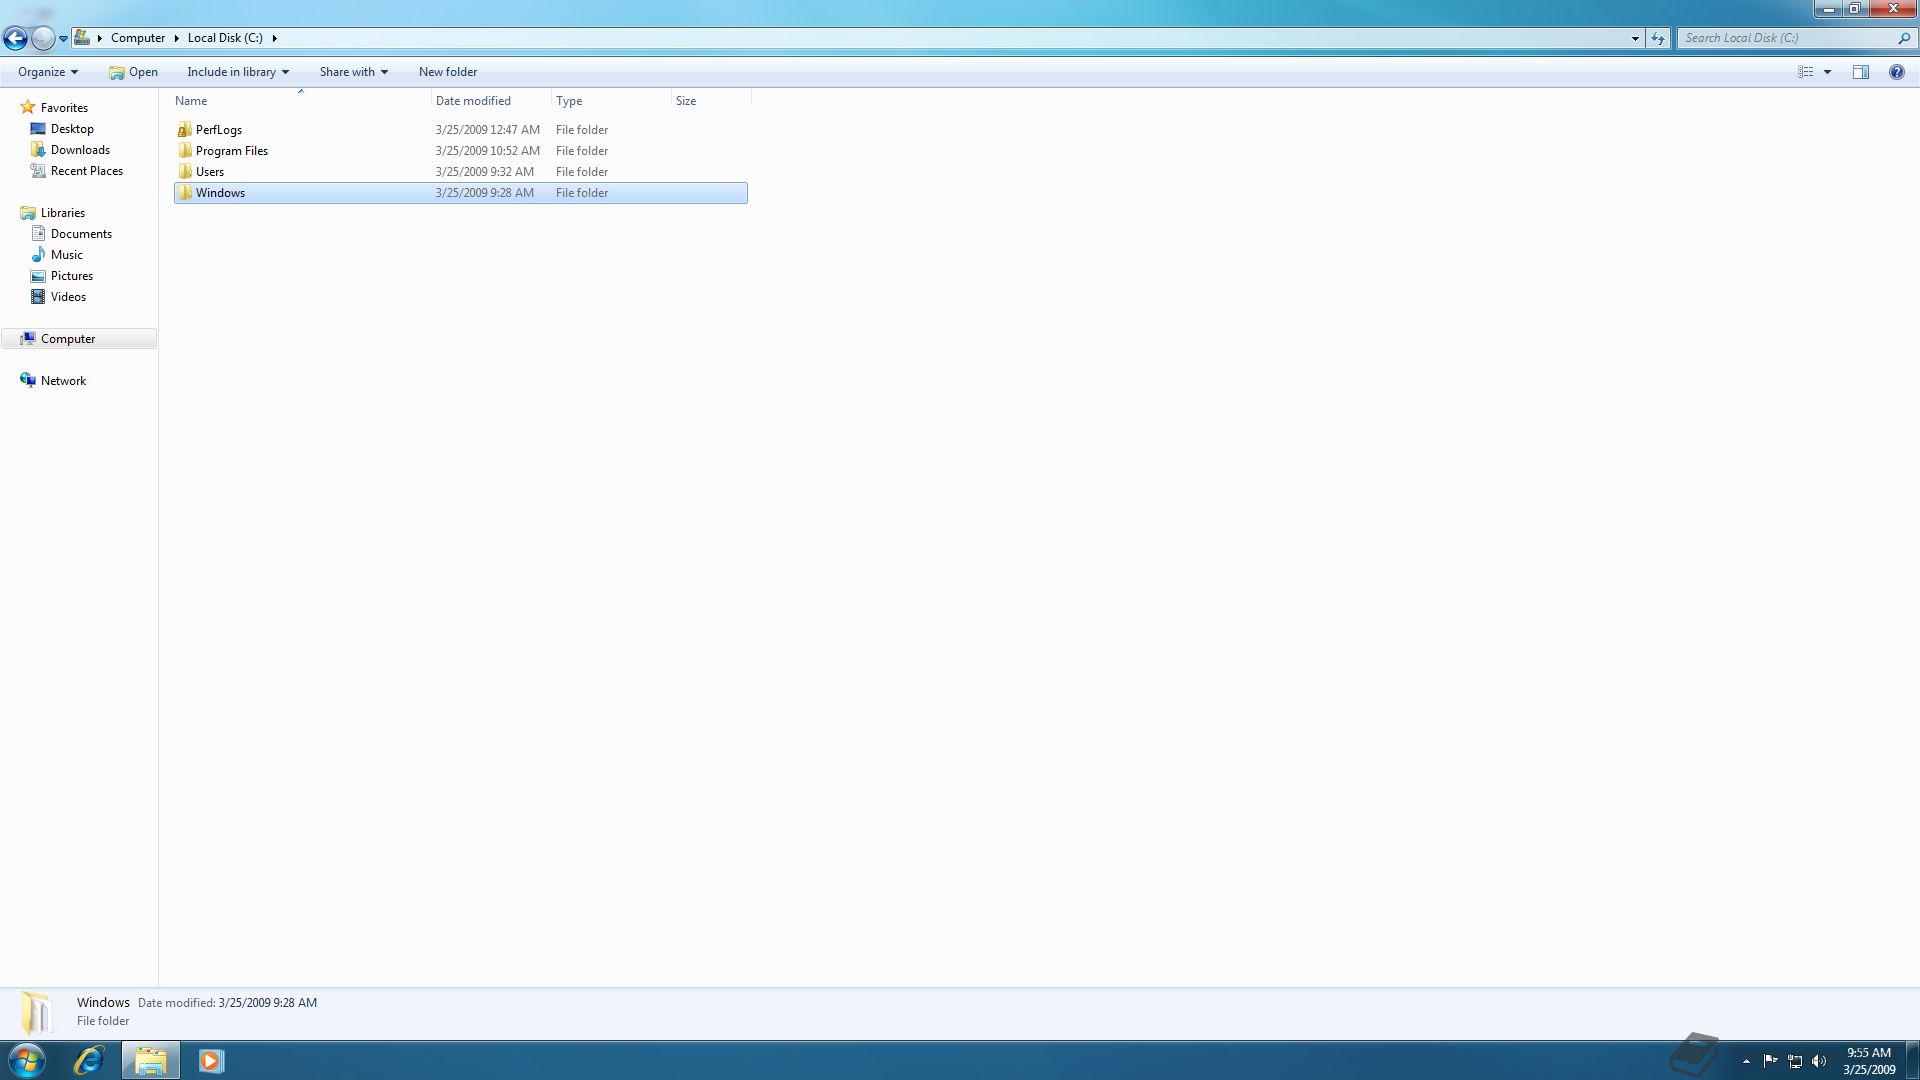
Task: Open the Pictures library
Action: point(72,276)
